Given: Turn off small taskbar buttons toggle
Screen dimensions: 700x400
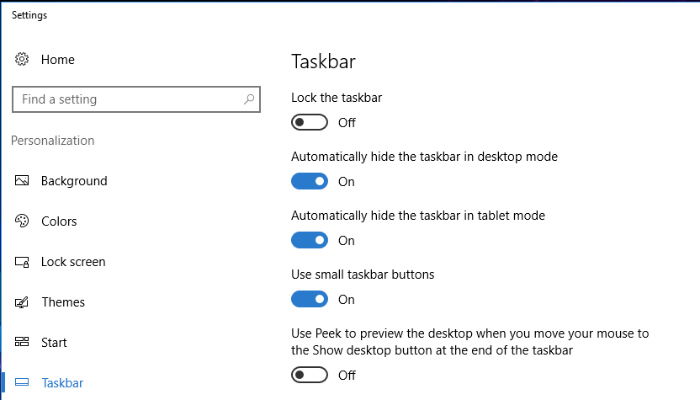Looking at the screenshot, I should click(309, 299).
